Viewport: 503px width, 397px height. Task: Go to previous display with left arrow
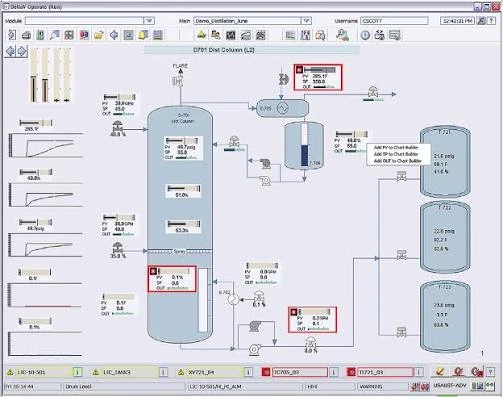10,52
